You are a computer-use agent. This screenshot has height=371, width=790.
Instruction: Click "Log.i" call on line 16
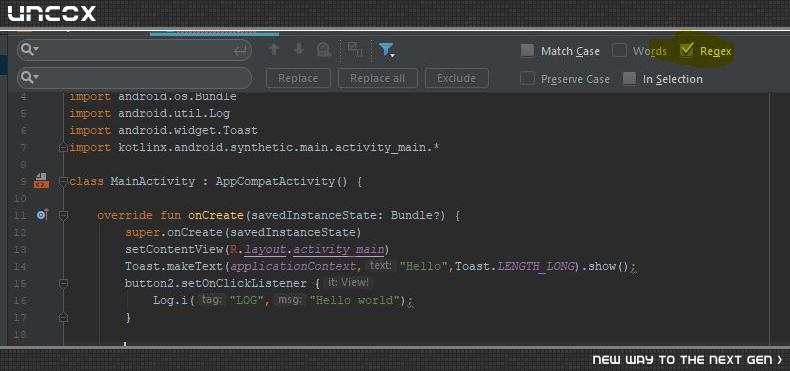coord(171,300)
